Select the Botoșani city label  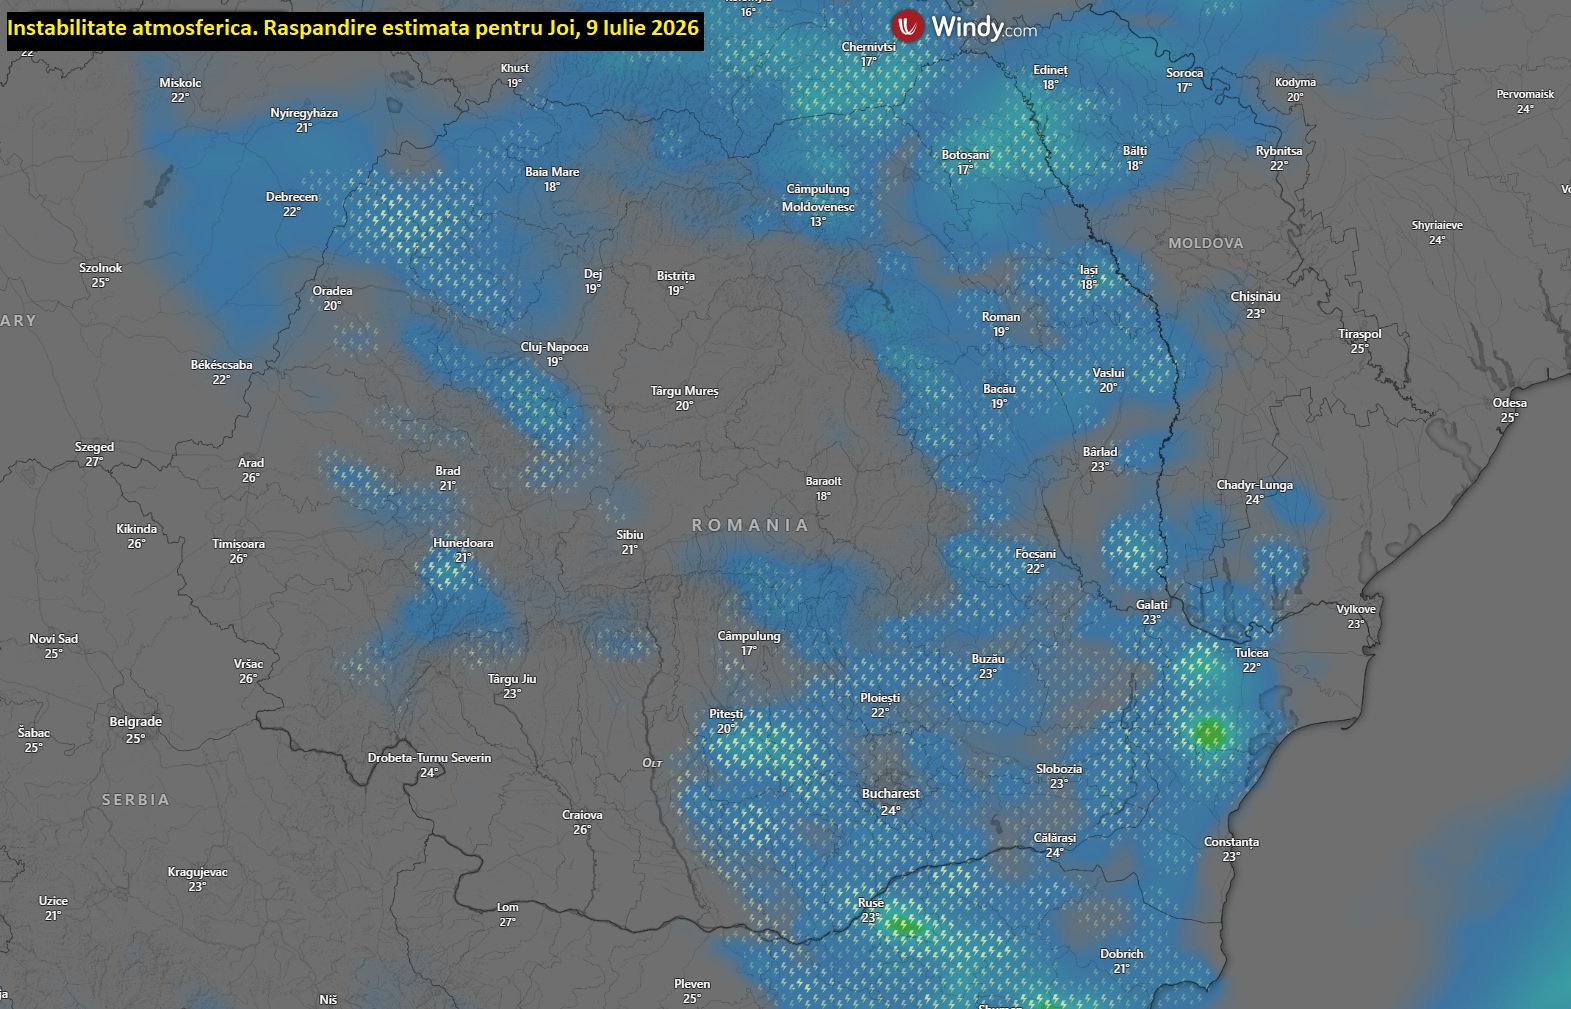coord(965,155)
